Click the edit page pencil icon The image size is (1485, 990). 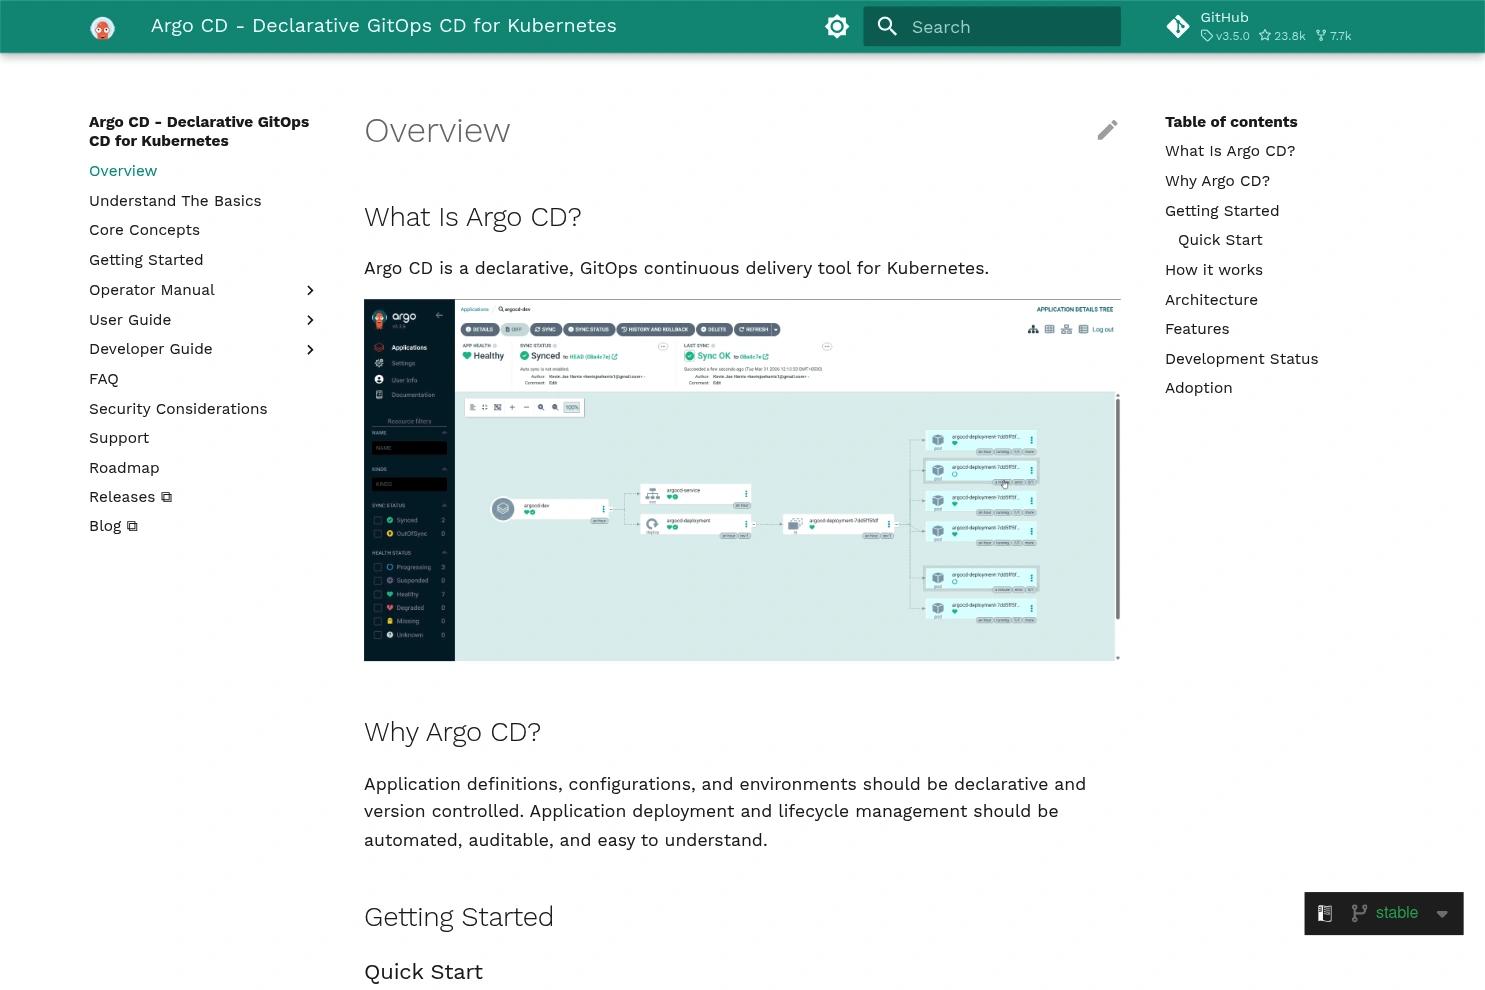[x=1107, y=130]
